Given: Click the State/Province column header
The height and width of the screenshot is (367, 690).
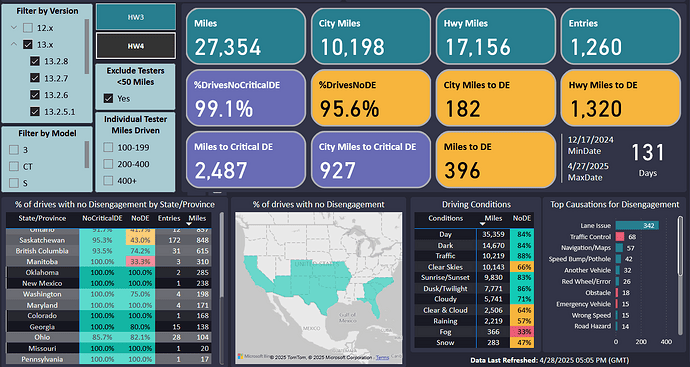Looking at the screenshot, I should (x=42, y=218).
